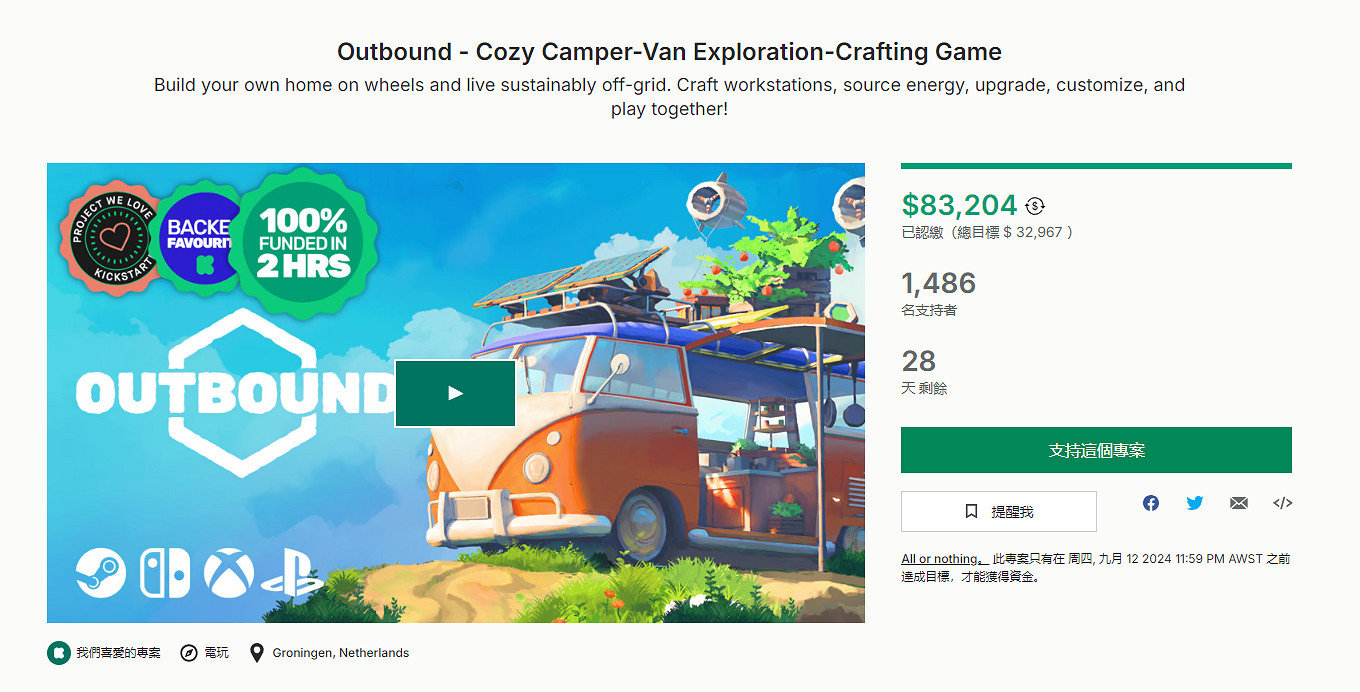This screenshot has width=1360, height=692.
Task: Open the embed code icon
Action: (x=1282, y=503)
